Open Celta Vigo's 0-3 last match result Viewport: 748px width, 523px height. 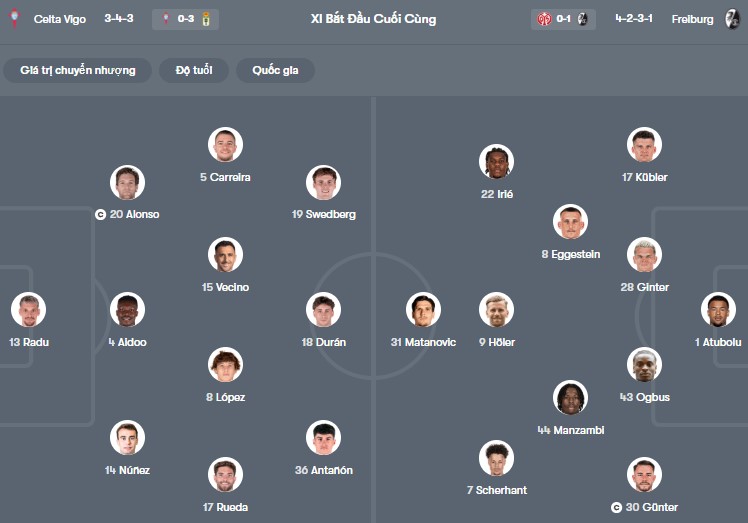(185, 19)
